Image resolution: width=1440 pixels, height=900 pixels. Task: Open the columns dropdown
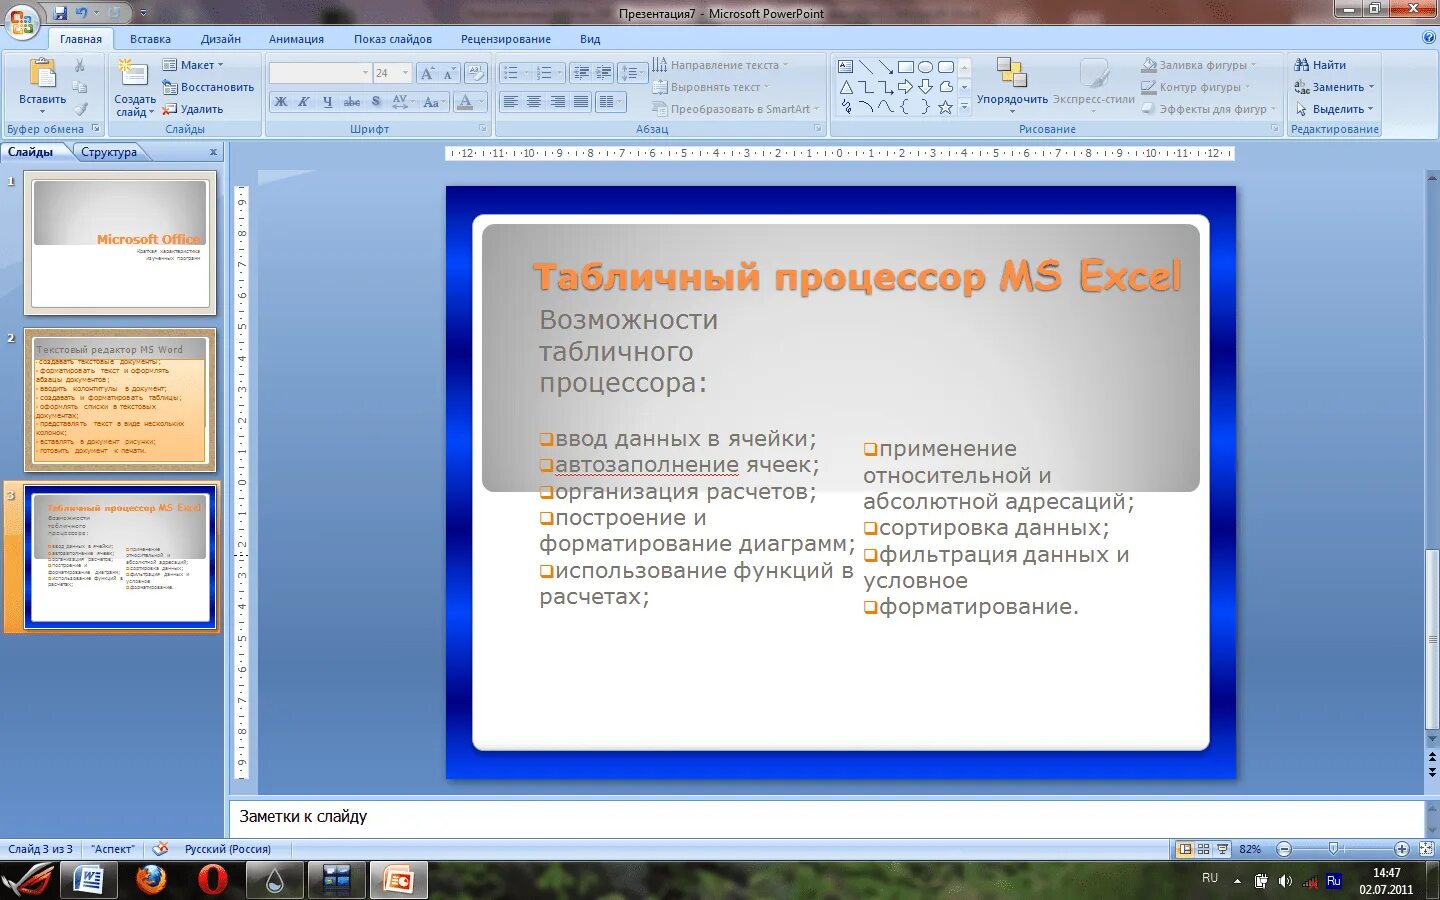click(610, 102)
